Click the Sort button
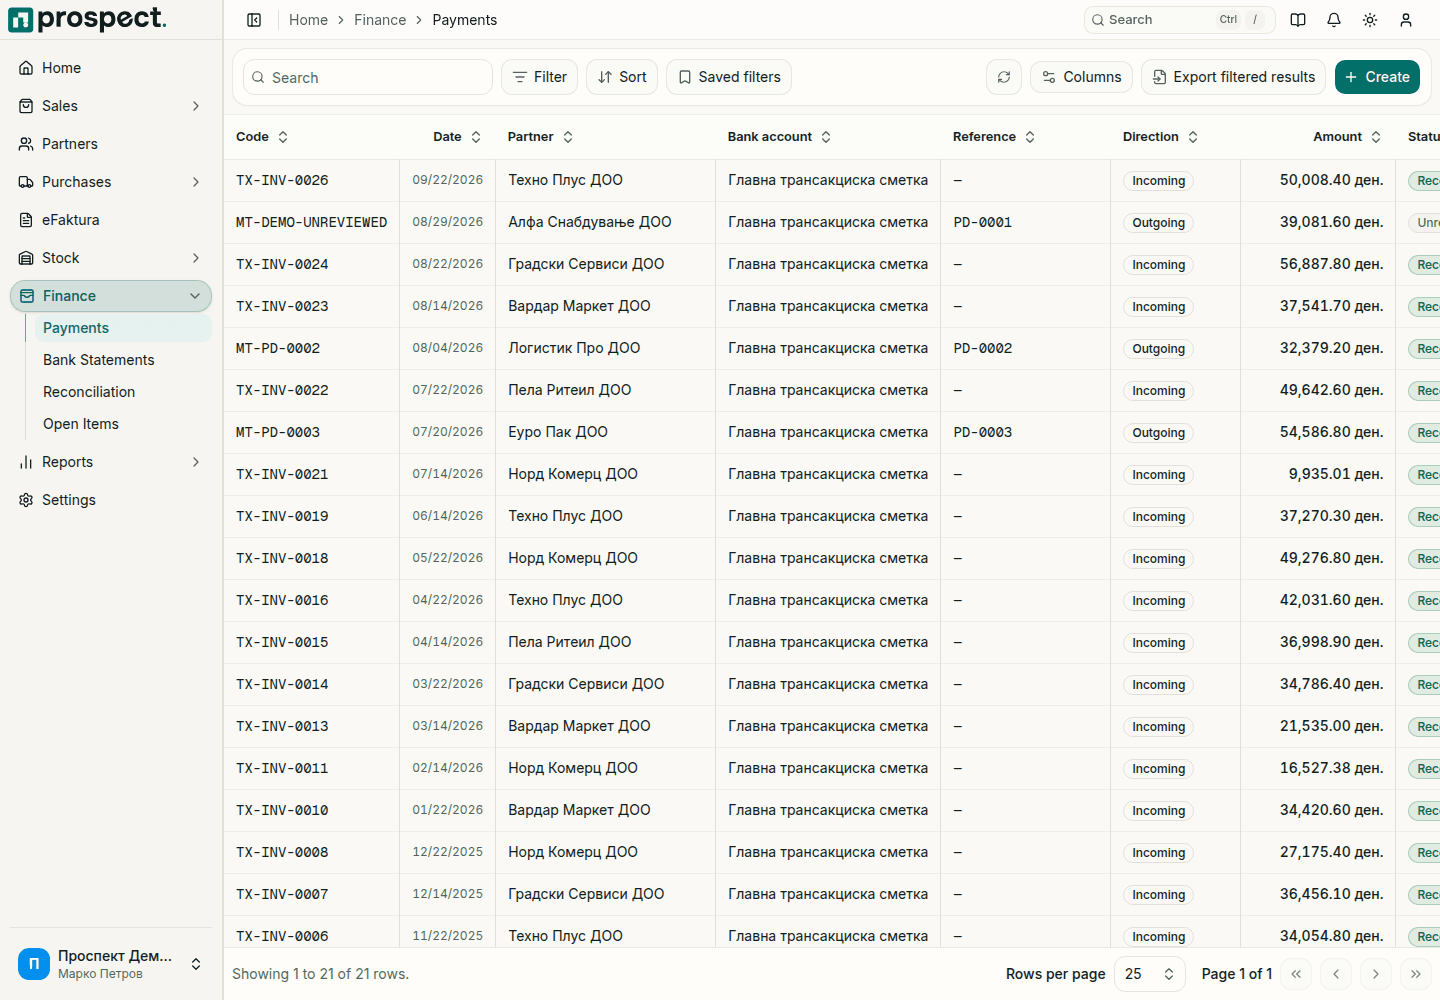Viewport: 1440px width, 1000px height. [x=622, y=77]
